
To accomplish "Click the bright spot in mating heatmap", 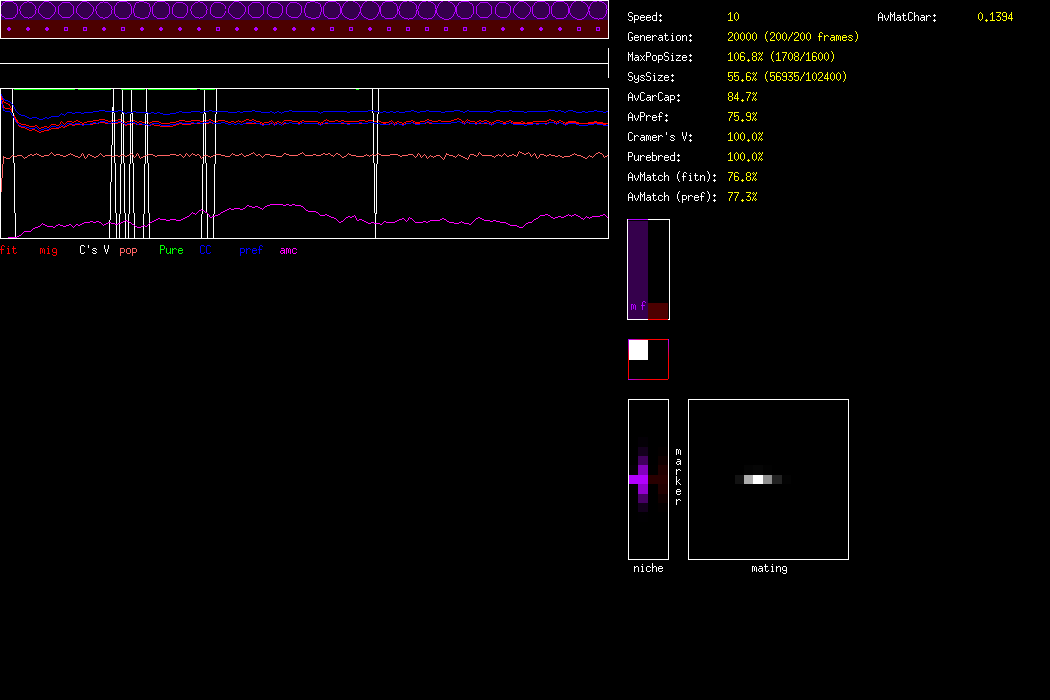I will (x=759, y=480).
